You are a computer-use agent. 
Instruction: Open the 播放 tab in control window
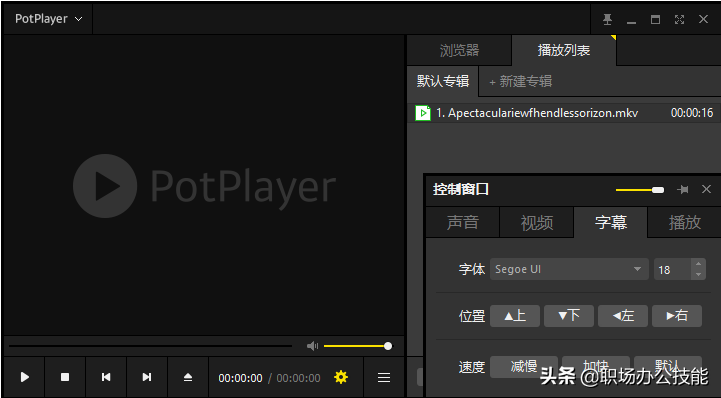point(684,222)
